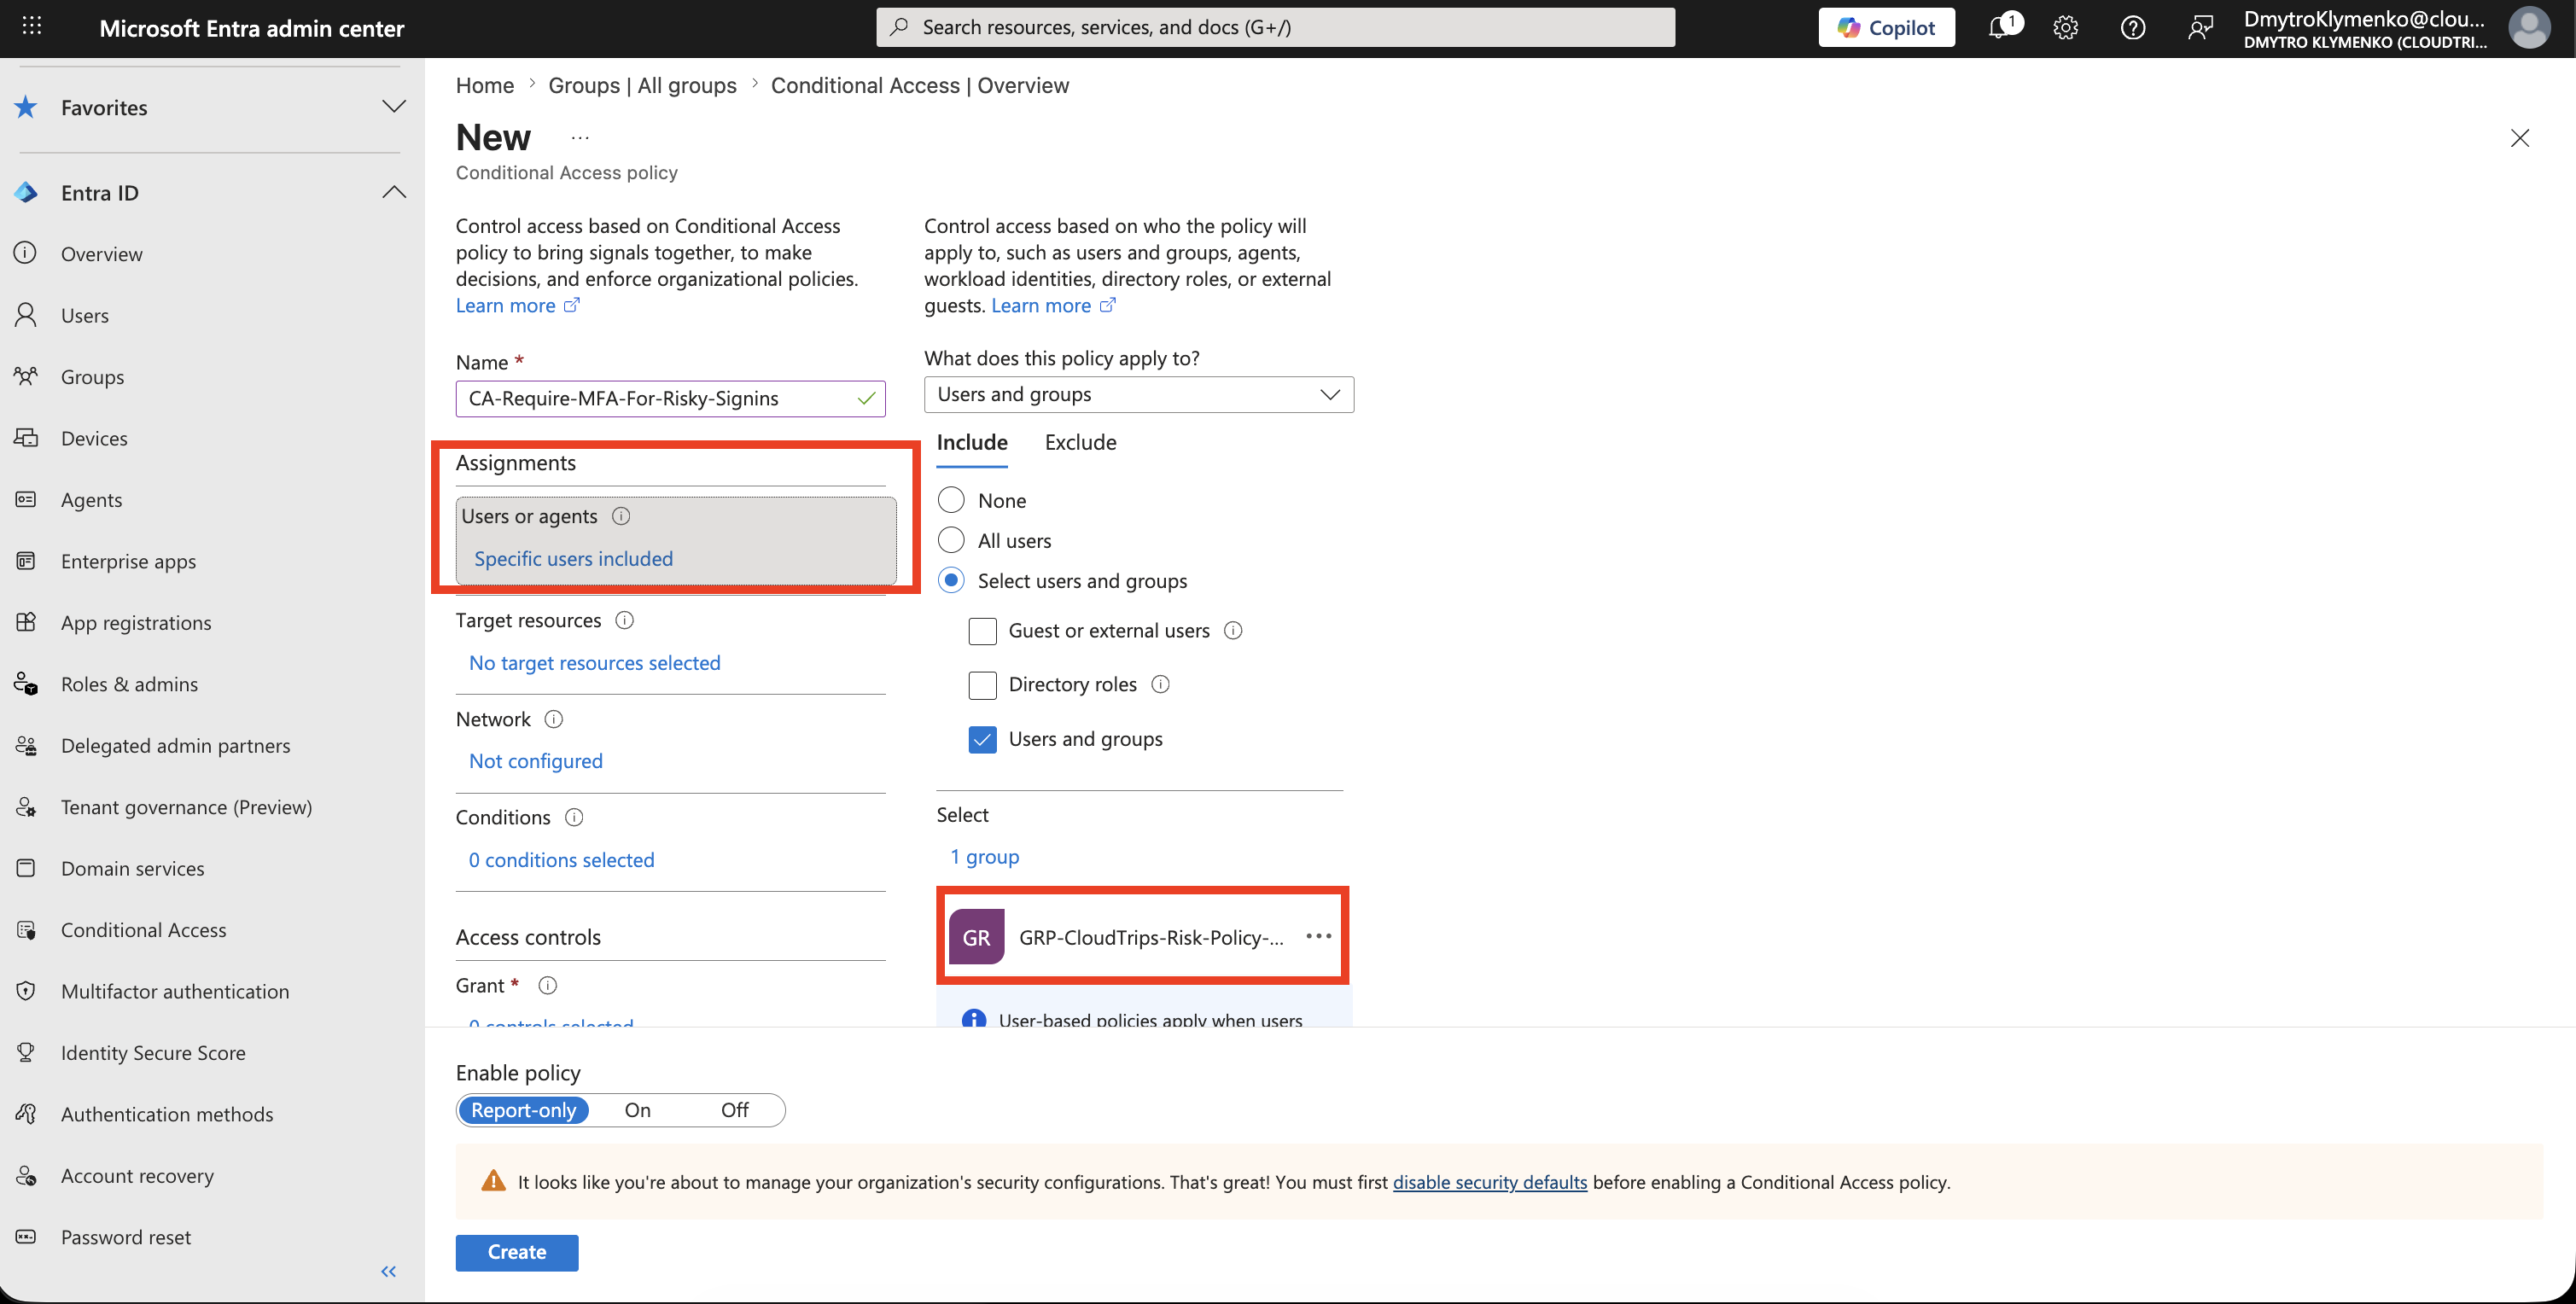
Task: Click the App registrations icon in sidebar
Action: coord(26,622)
